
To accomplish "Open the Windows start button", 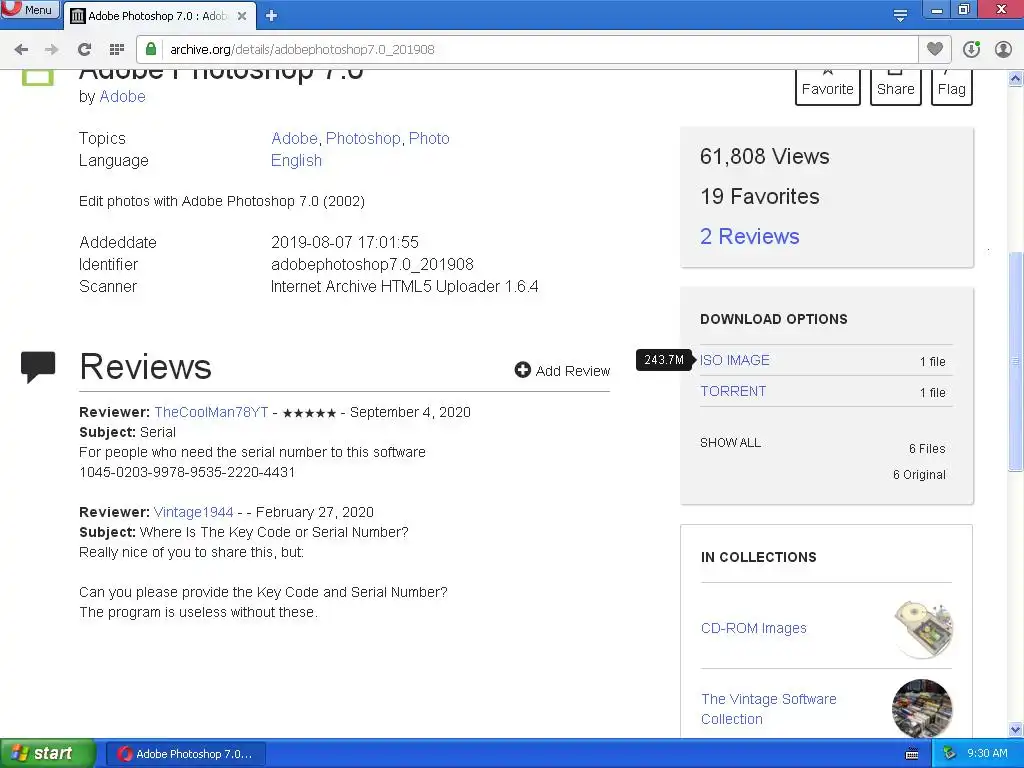I will coord(47,754).
